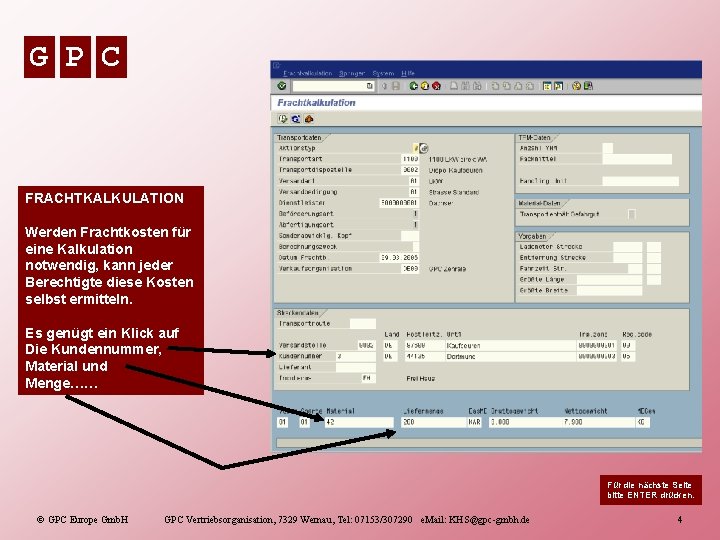Click the Material input field with 42
The width and height of the screenshot is (720, 540).
click(x=359, y=422)
